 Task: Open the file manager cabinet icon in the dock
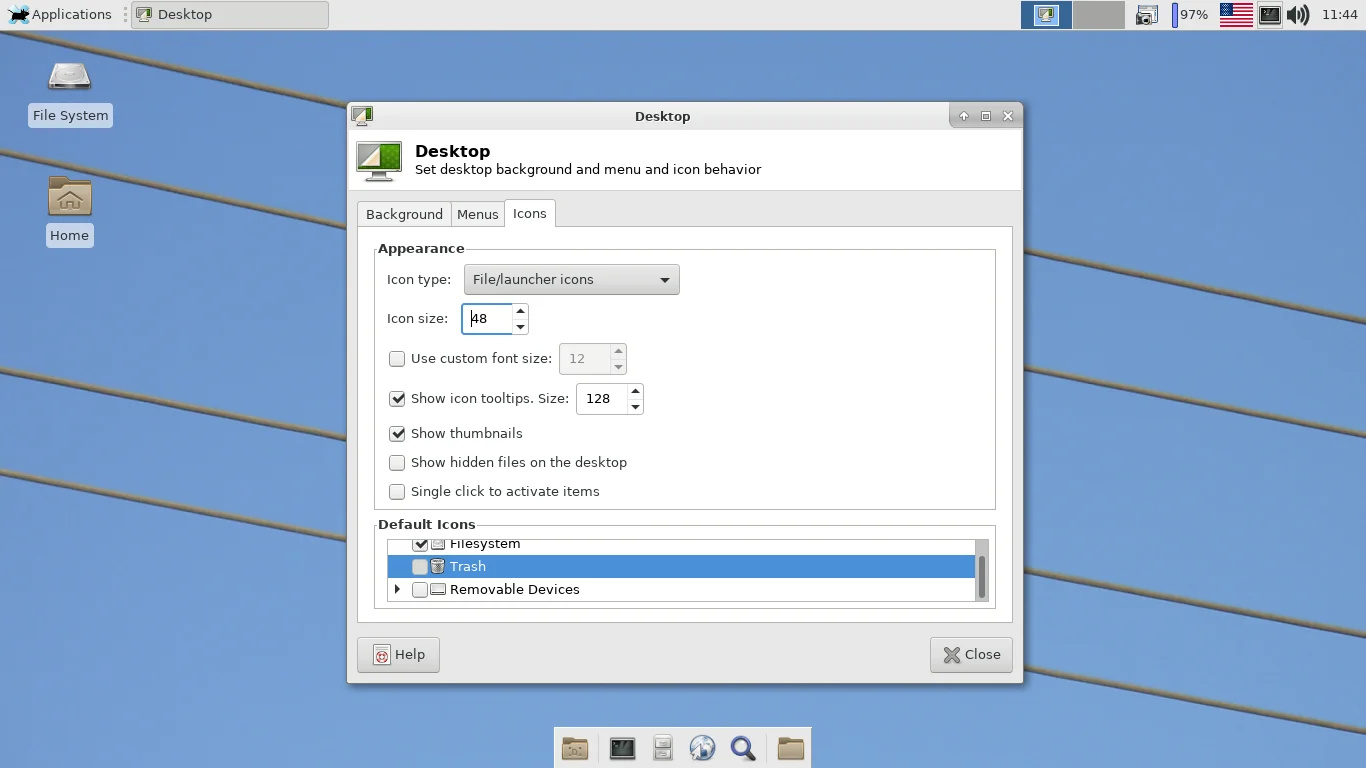663,748
